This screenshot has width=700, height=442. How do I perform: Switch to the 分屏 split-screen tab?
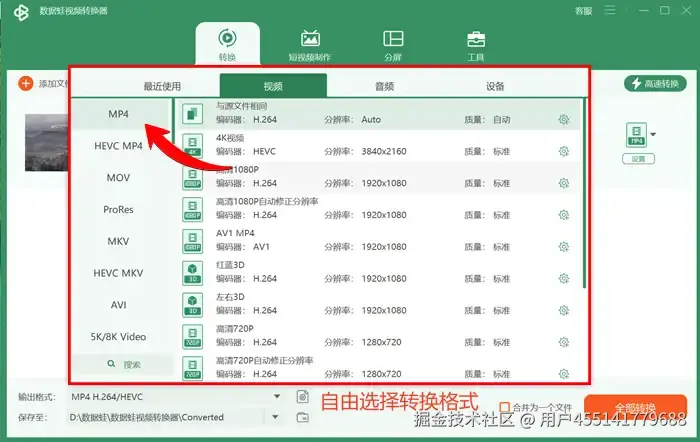[393, 45]
